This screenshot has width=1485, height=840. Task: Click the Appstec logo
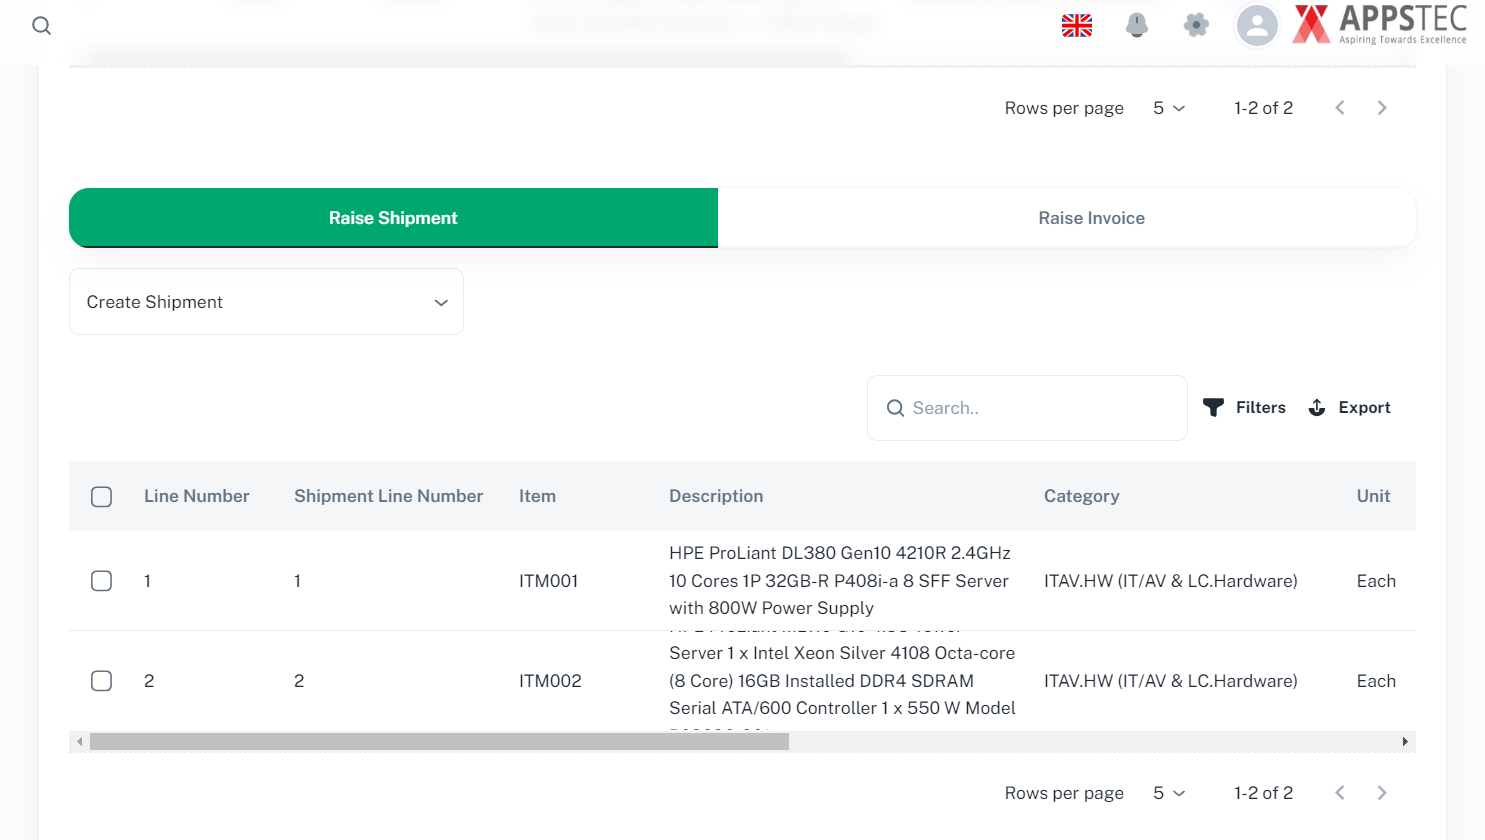click(x=1380, y=26)
